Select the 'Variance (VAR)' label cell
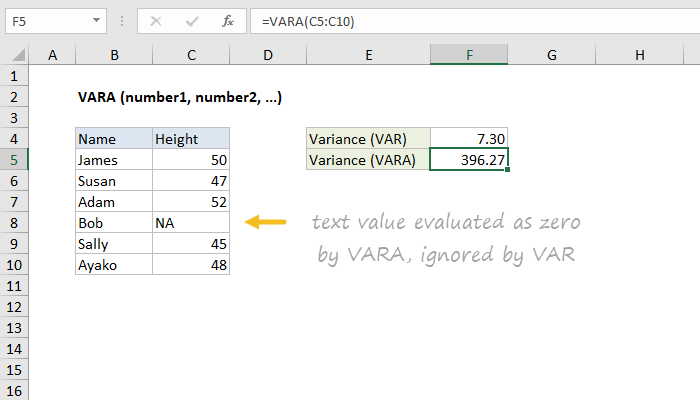Image resolution: width=700 pixels, height=400 pixels. click(368, 138)
